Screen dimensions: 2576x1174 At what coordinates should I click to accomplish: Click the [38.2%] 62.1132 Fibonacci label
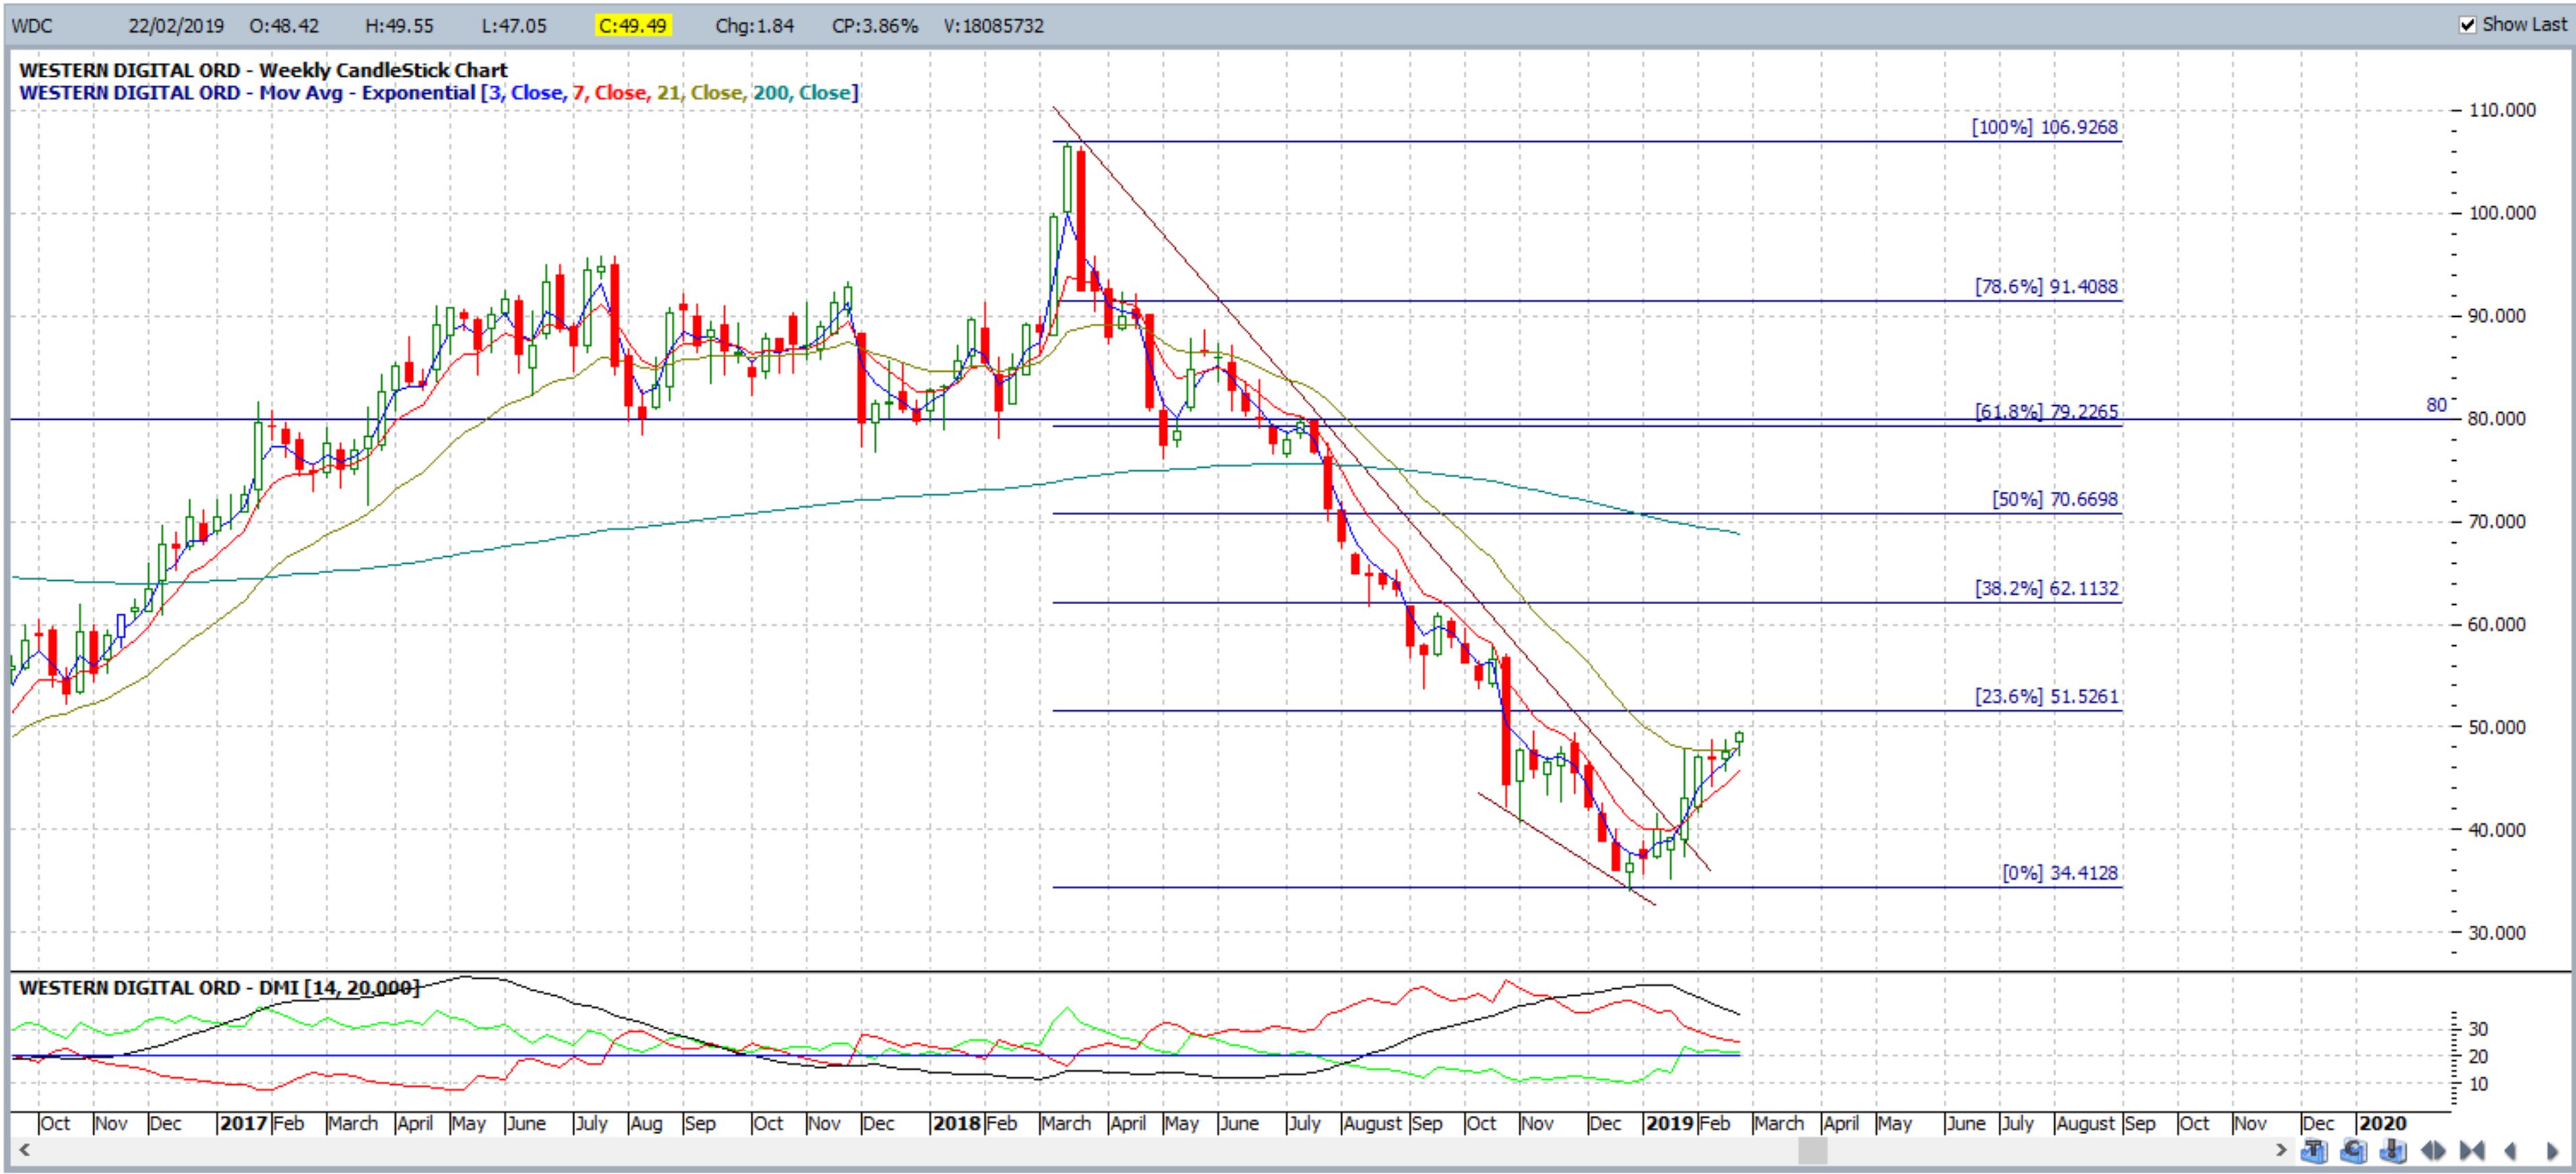tap(2046, 588)
